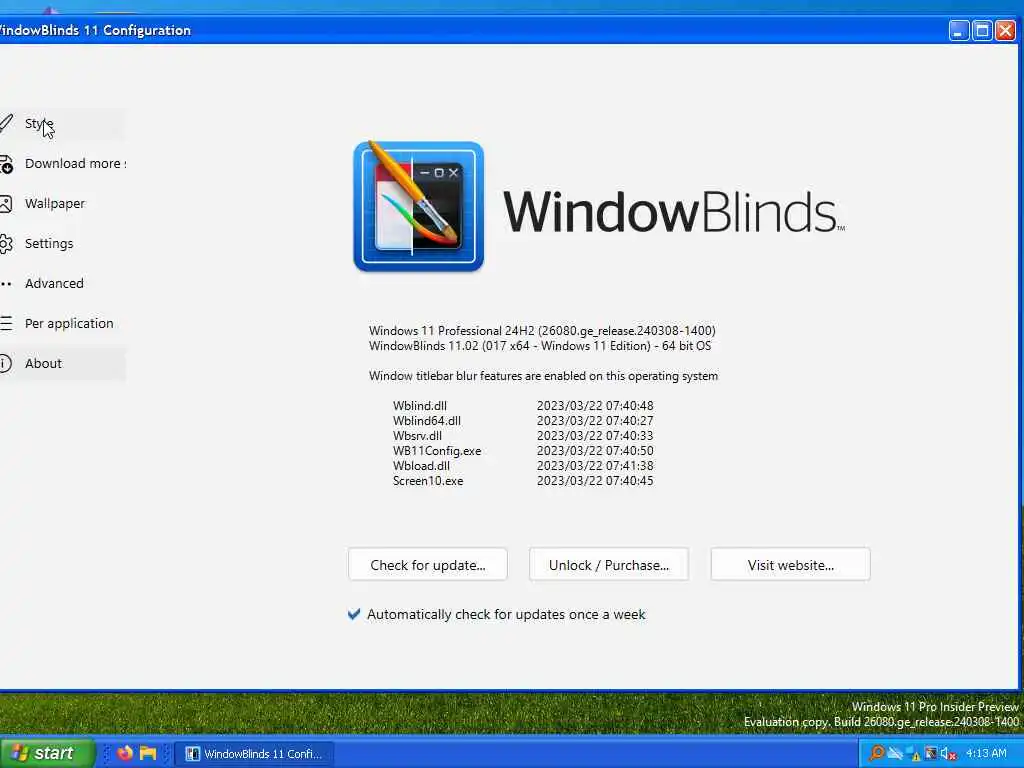Click the Screen10.exe file entry
This screenshot has height=768, width=1024.
click(x=428, y=481)
